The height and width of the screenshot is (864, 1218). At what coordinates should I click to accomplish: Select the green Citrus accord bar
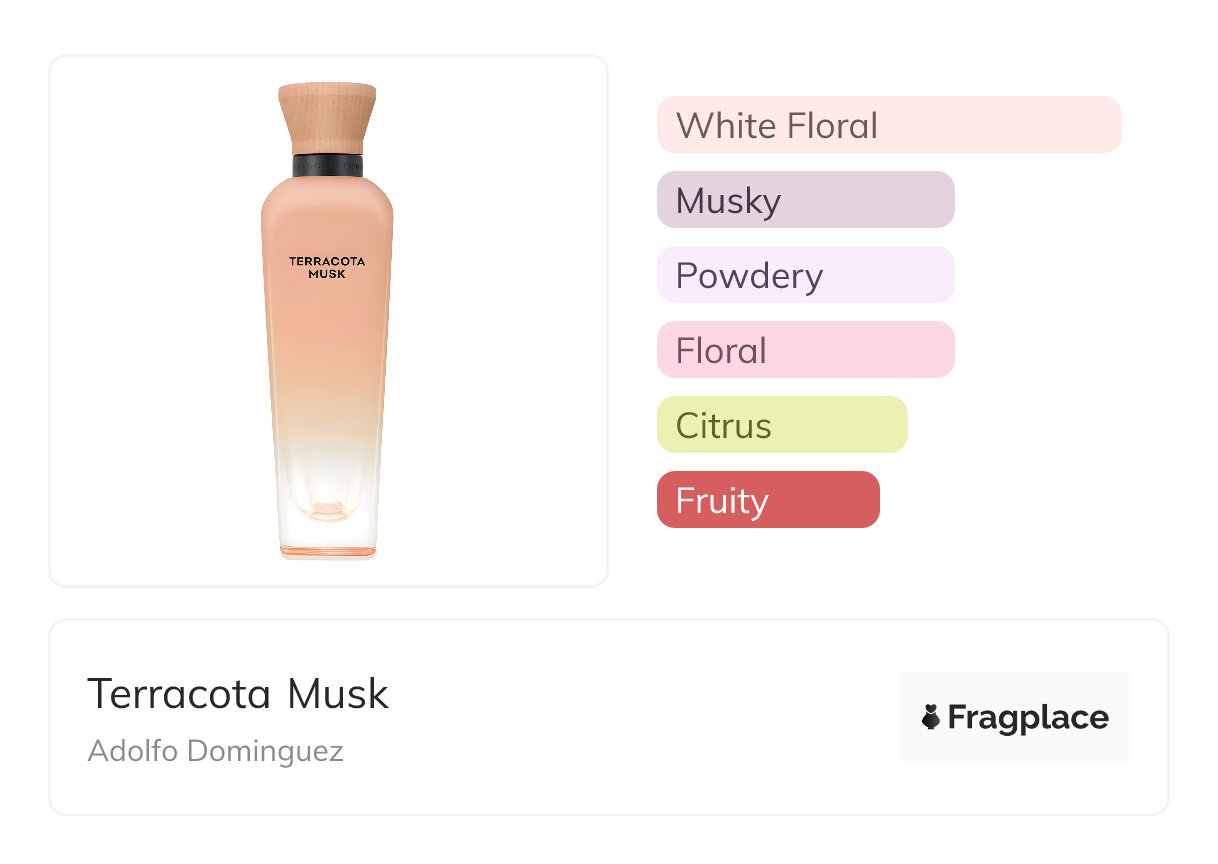pyautogui.click(x=781, y=425)
